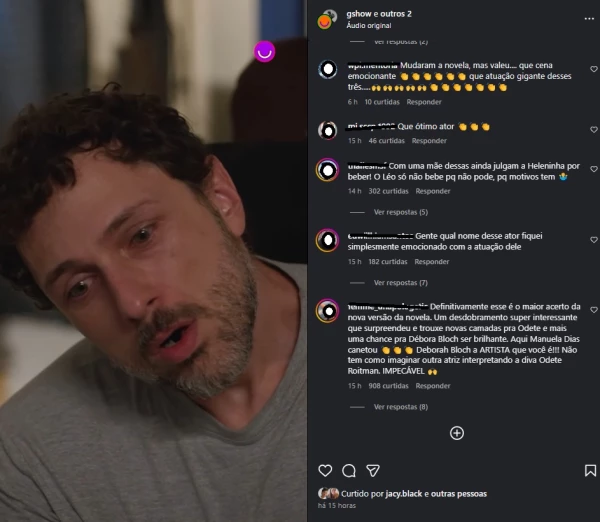Load more comments with the plus circle
Viewport: 600px width, 522px height.
tap(457, 433)
